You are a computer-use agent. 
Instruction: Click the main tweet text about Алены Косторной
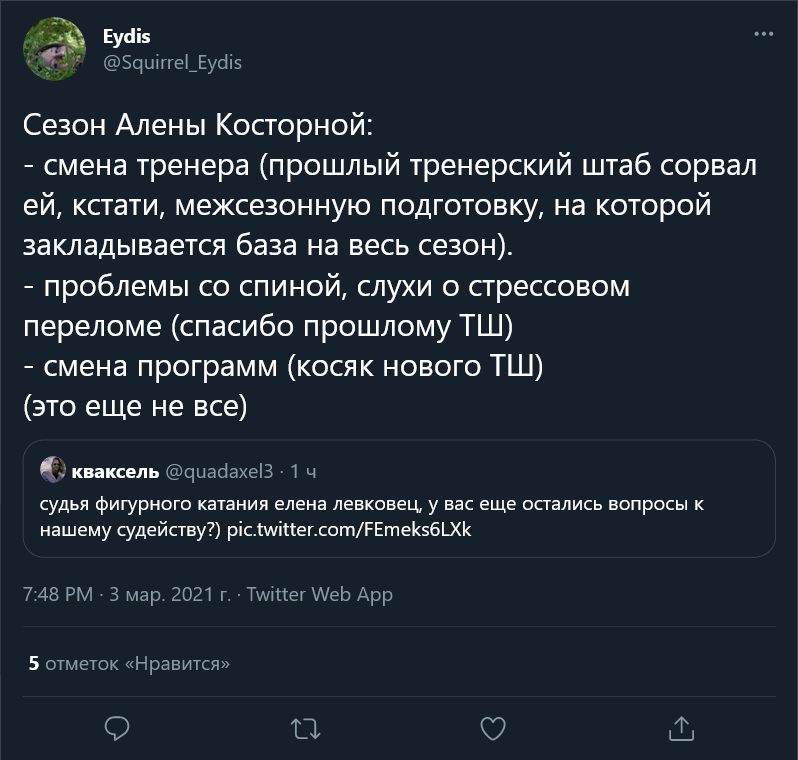[x=390, y=268]
